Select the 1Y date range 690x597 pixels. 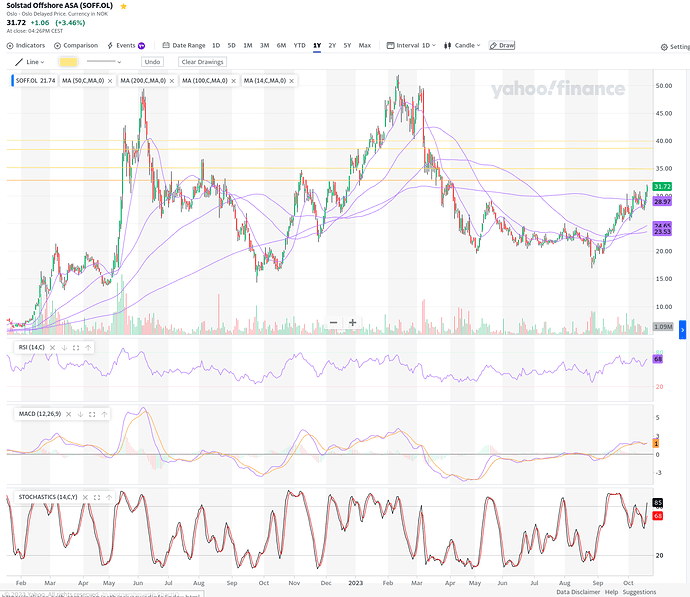click(x=317, y=45)
